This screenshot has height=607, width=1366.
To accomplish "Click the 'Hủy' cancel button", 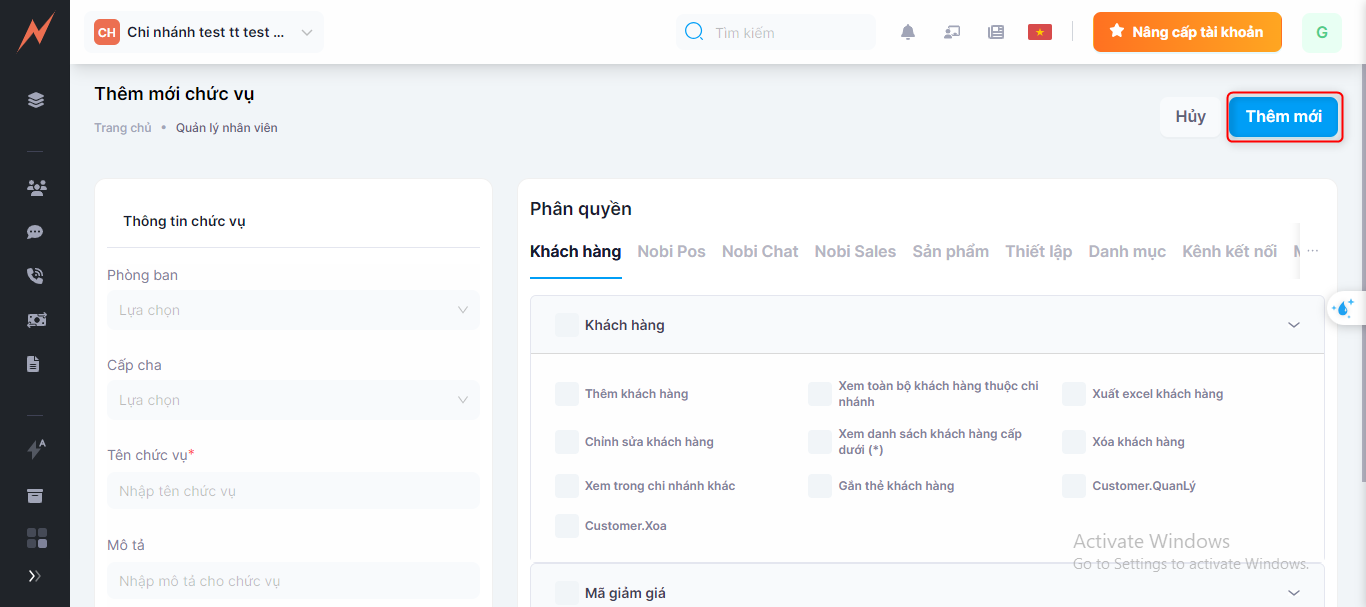I will click(1190, 117).
